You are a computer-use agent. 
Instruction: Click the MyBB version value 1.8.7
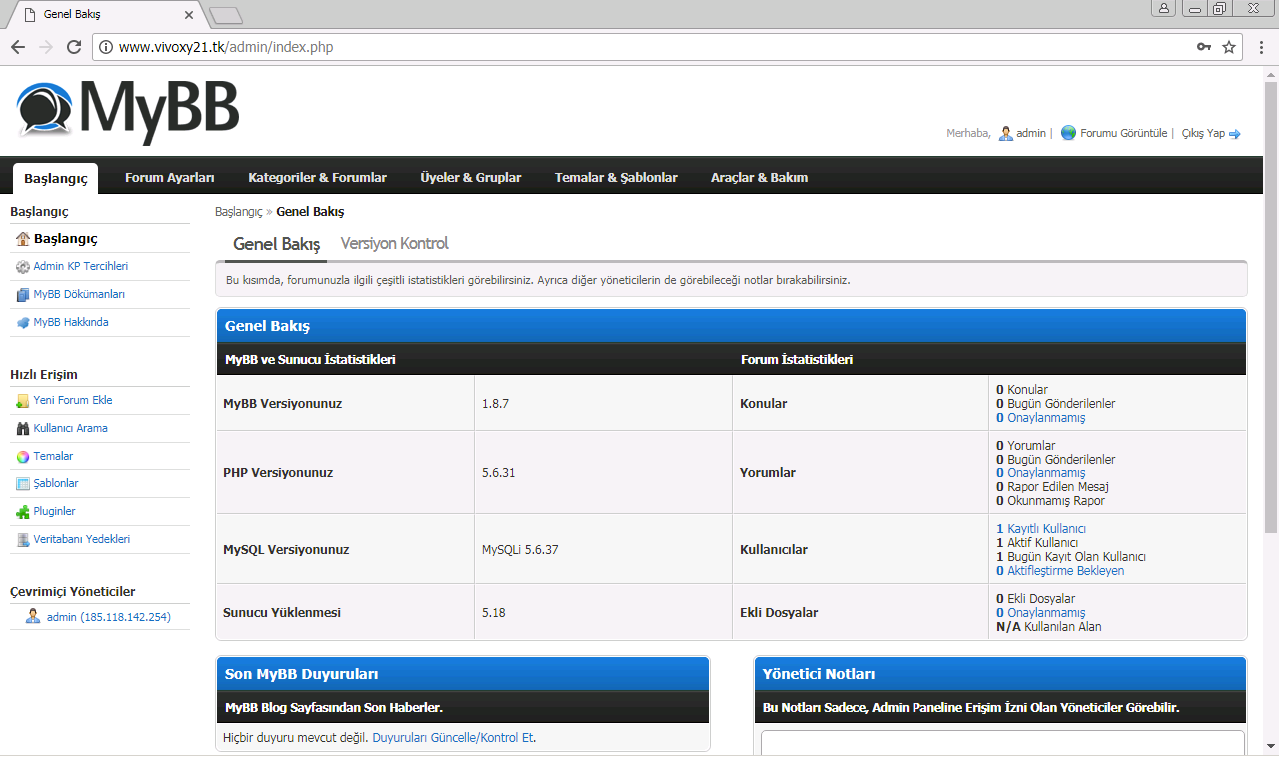coord(493,404)
